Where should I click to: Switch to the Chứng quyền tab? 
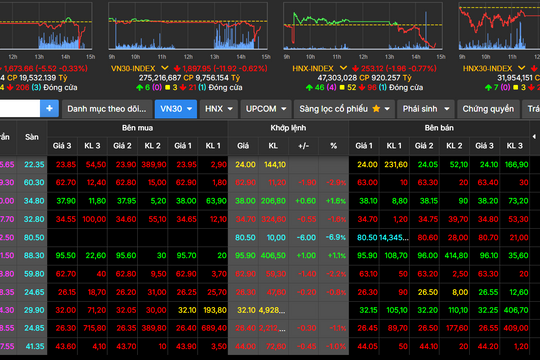[488, 109]
